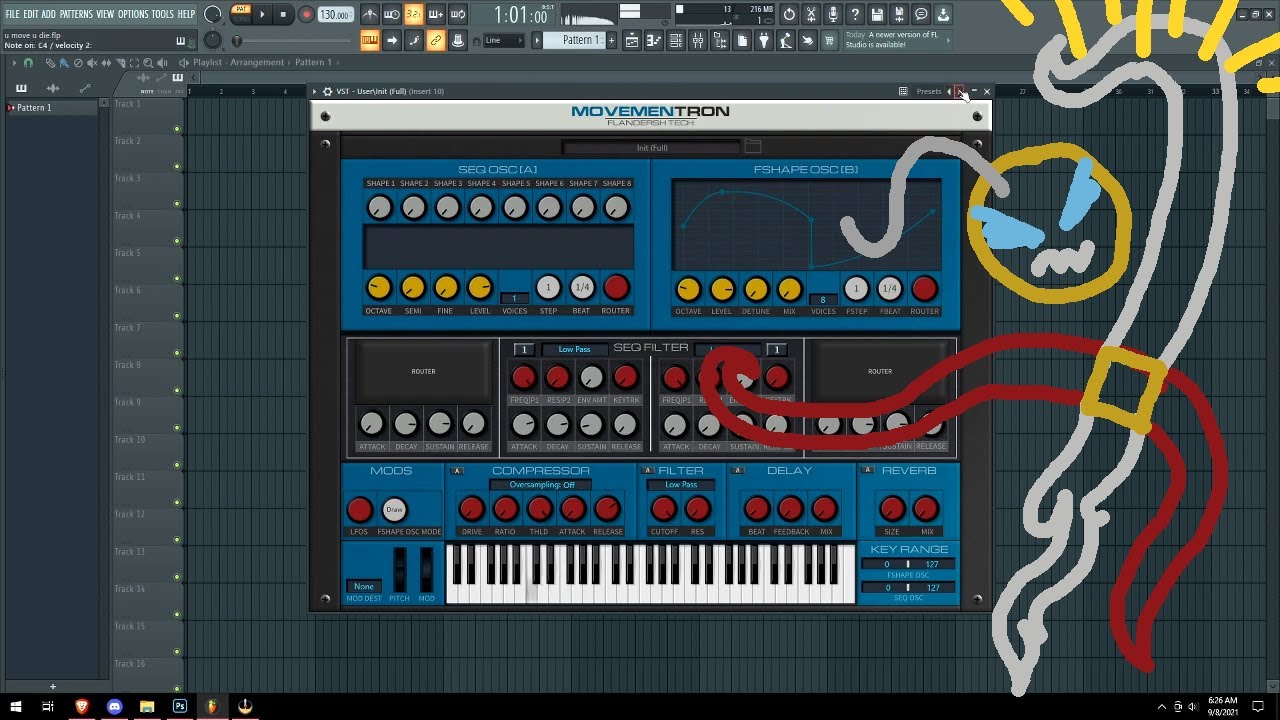This screenshot has width=1280, height=720.
Task: Go to previous preset arrow
Action: (949, 91)
